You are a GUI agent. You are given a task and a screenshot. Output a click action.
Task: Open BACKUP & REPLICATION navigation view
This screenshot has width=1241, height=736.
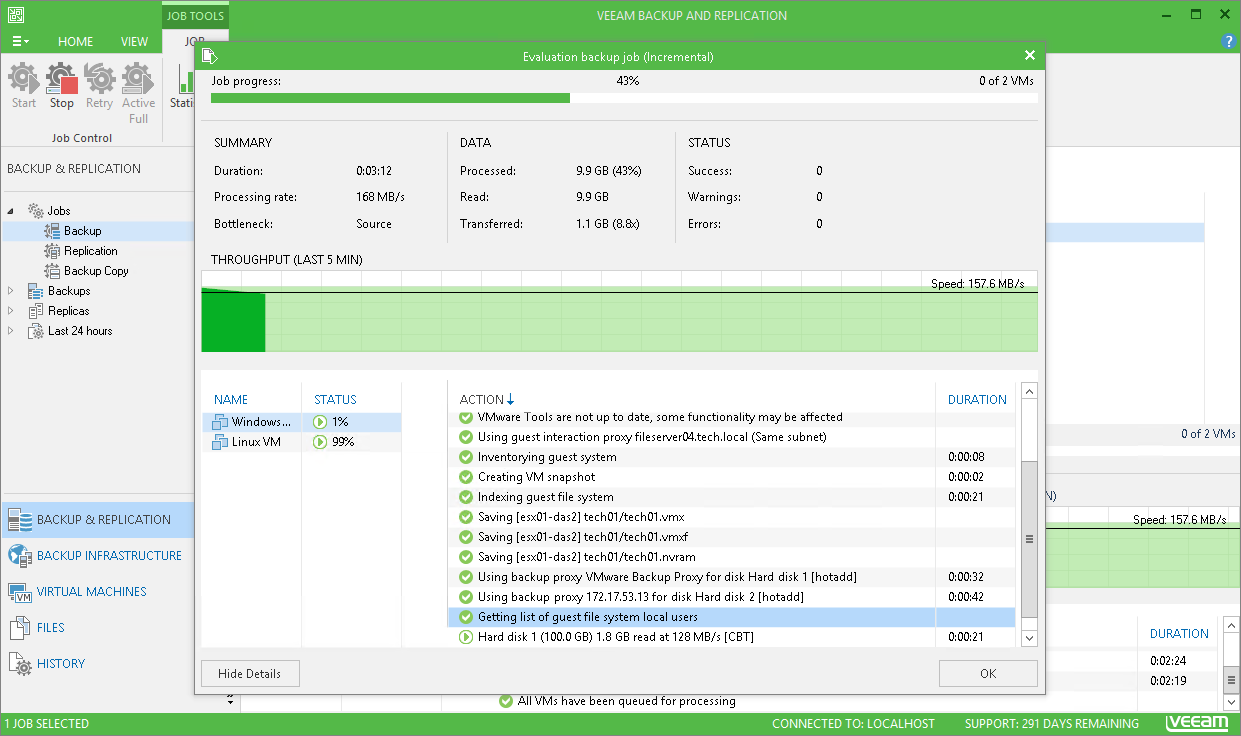97,520
